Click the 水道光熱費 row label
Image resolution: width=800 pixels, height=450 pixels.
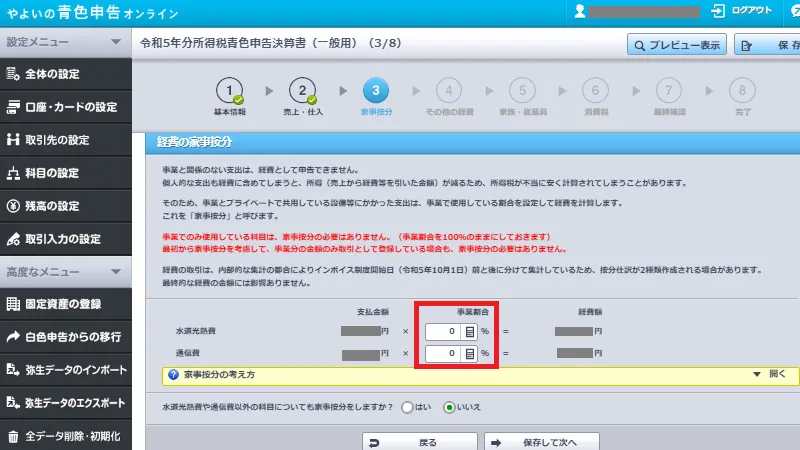click(x=196, y=331)
